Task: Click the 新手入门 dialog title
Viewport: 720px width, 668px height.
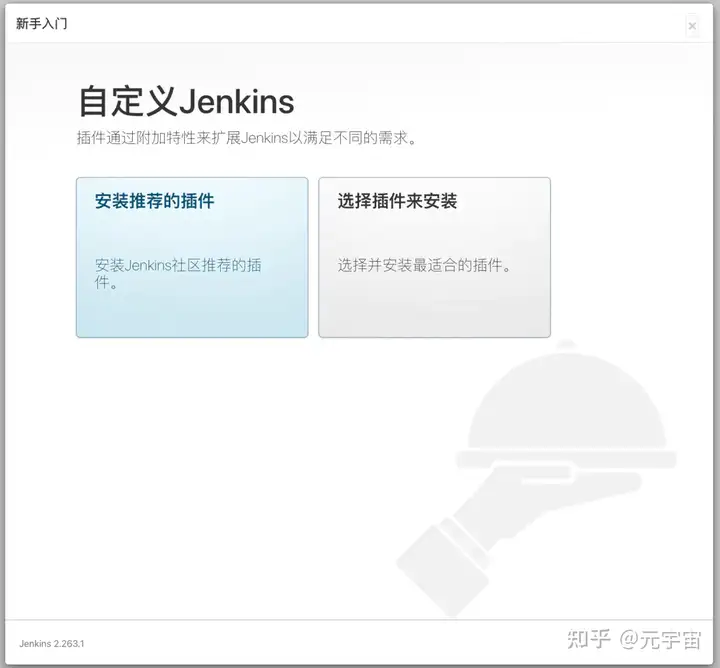Action: (42, 23)
